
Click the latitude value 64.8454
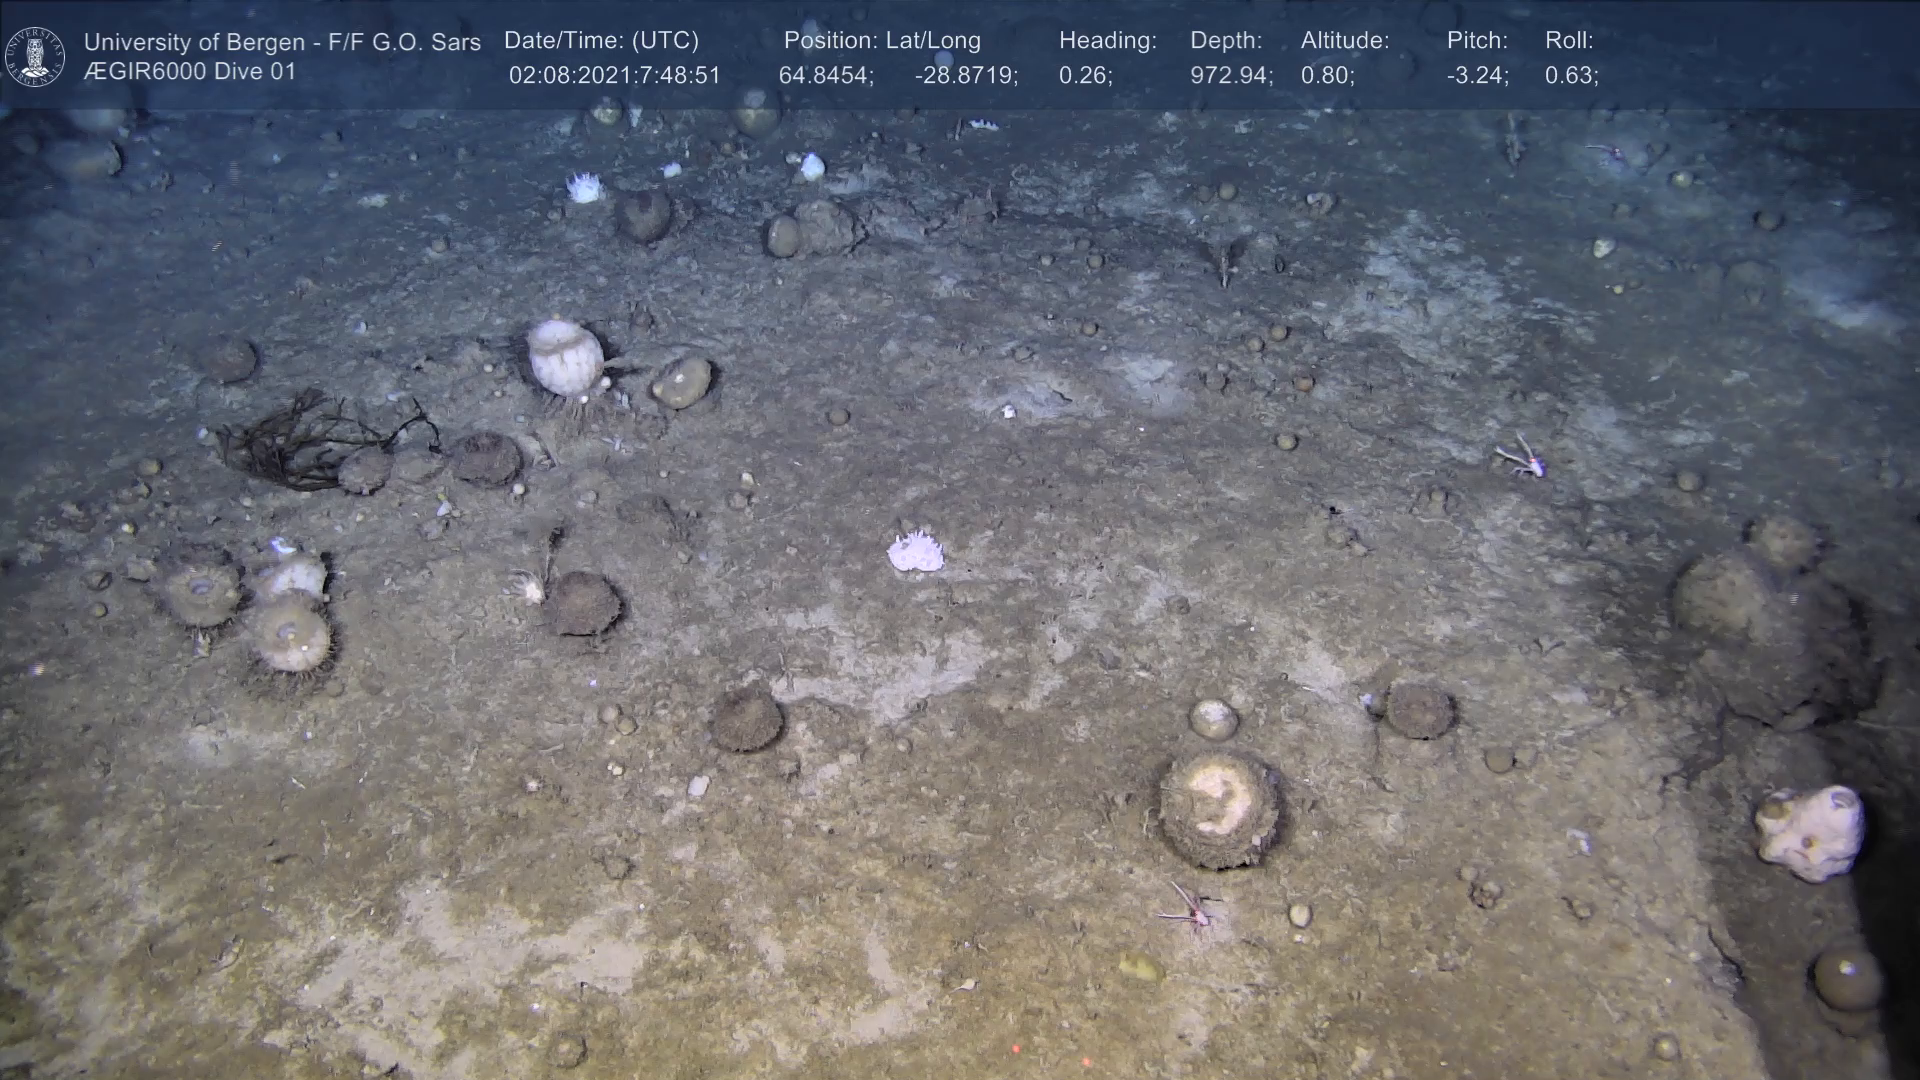coord(826,76)
